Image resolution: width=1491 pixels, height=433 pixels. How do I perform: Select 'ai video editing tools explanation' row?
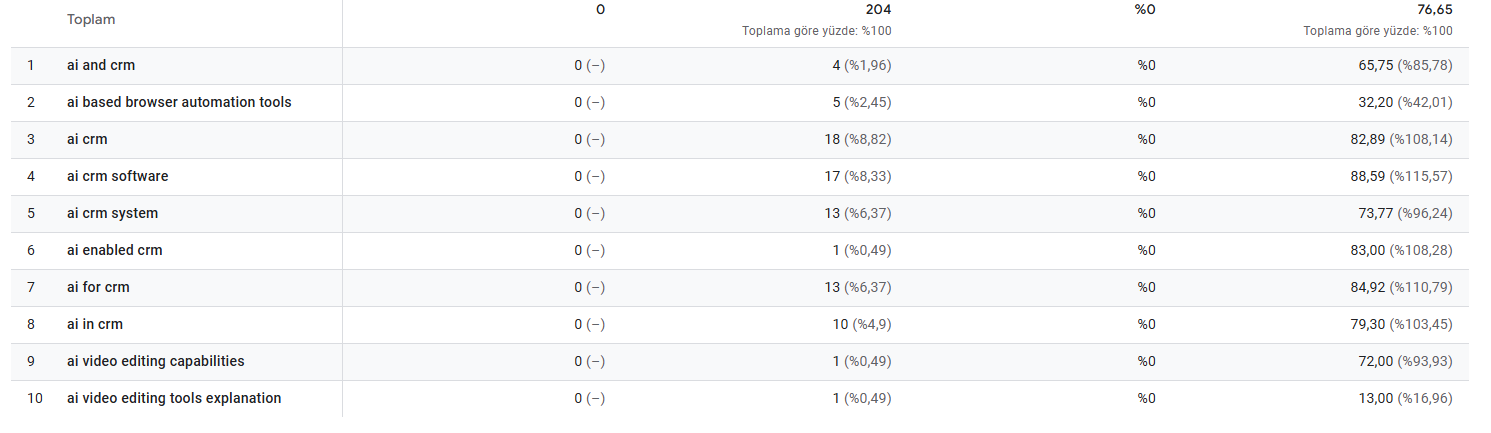click(x=740, y=398)
